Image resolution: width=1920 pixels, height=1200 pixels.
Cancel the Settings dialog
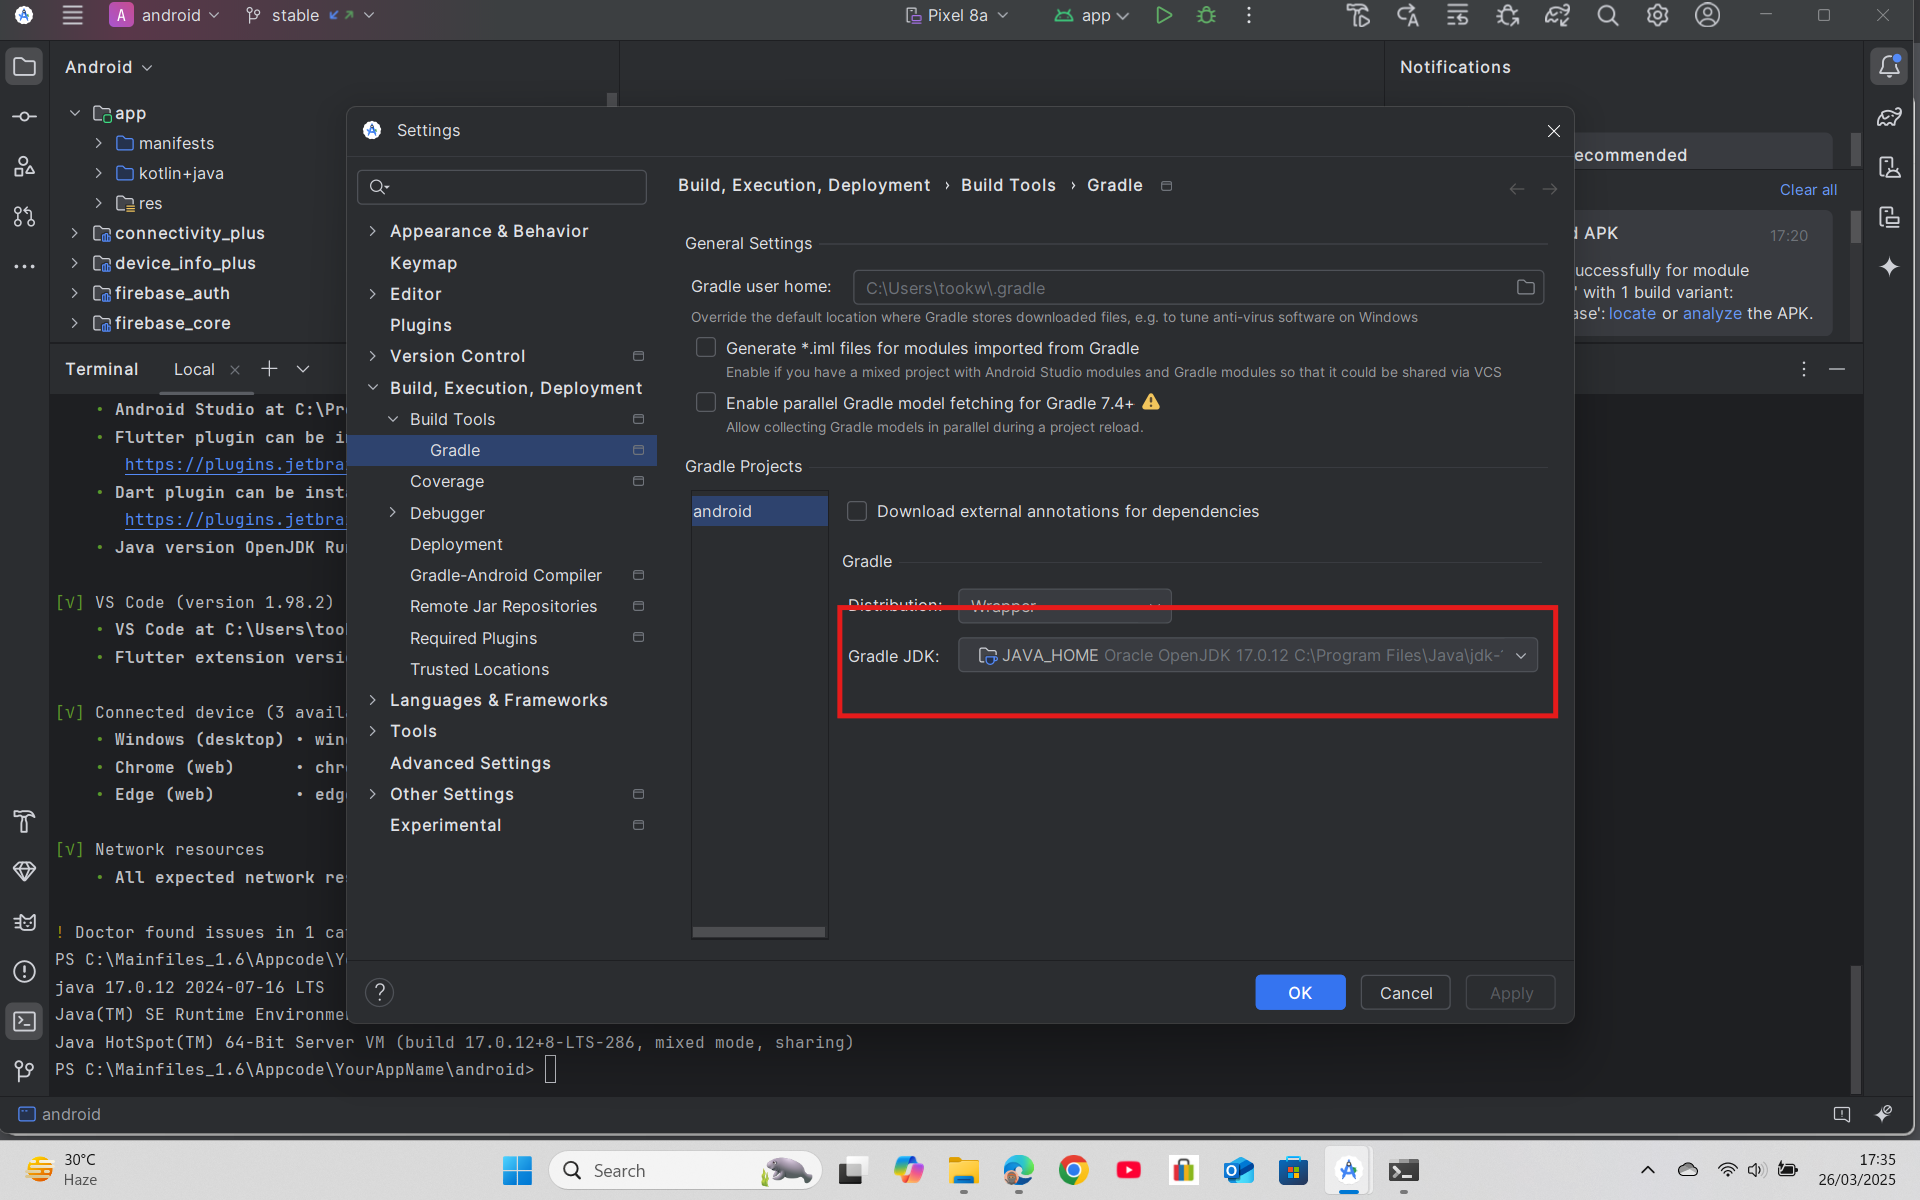click(x=1405, y=992)
